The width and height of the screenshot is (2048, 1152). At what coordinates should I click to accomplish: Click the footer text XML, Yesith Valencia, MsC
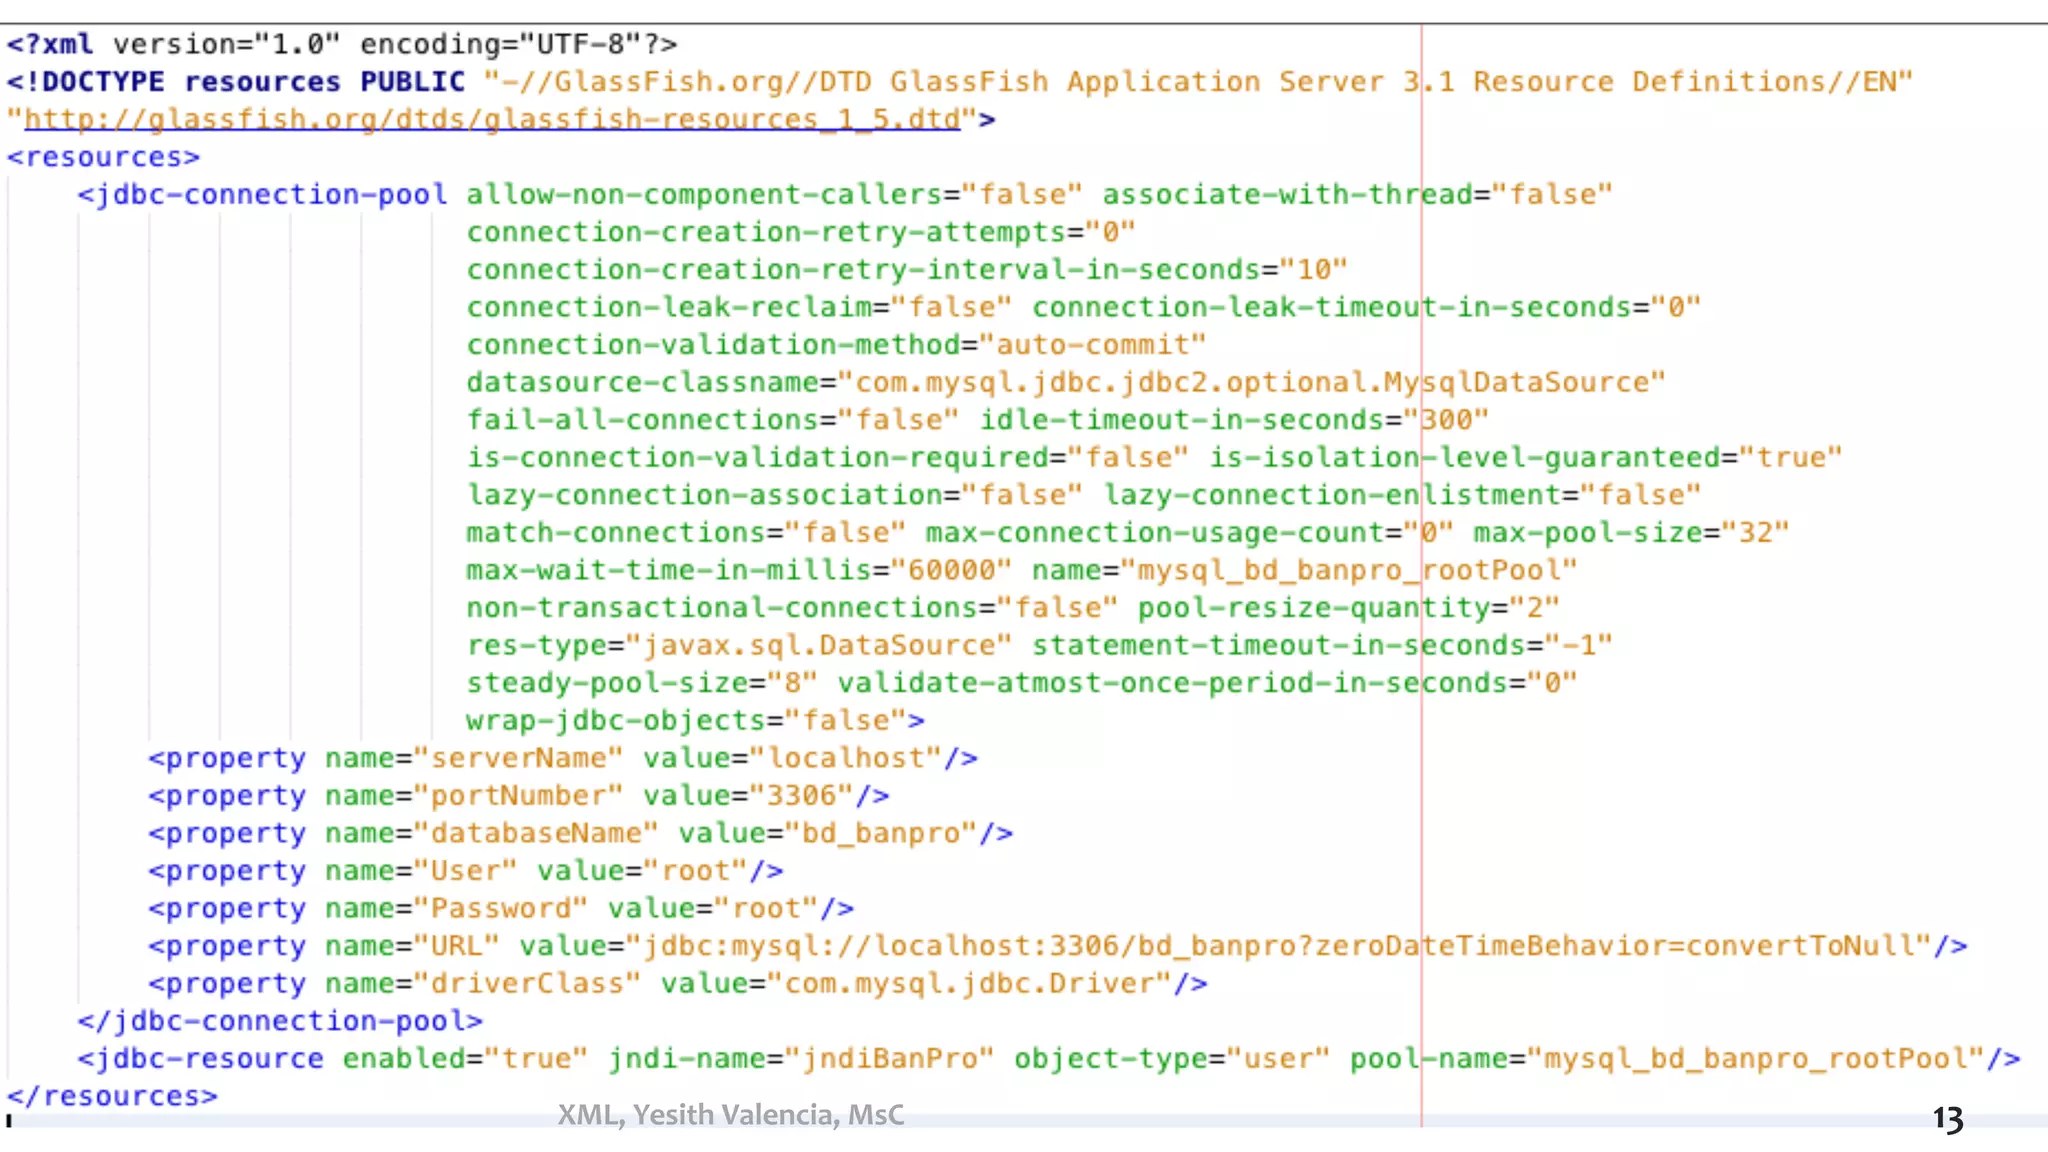pyautogui.click(x=731, y=1115)
